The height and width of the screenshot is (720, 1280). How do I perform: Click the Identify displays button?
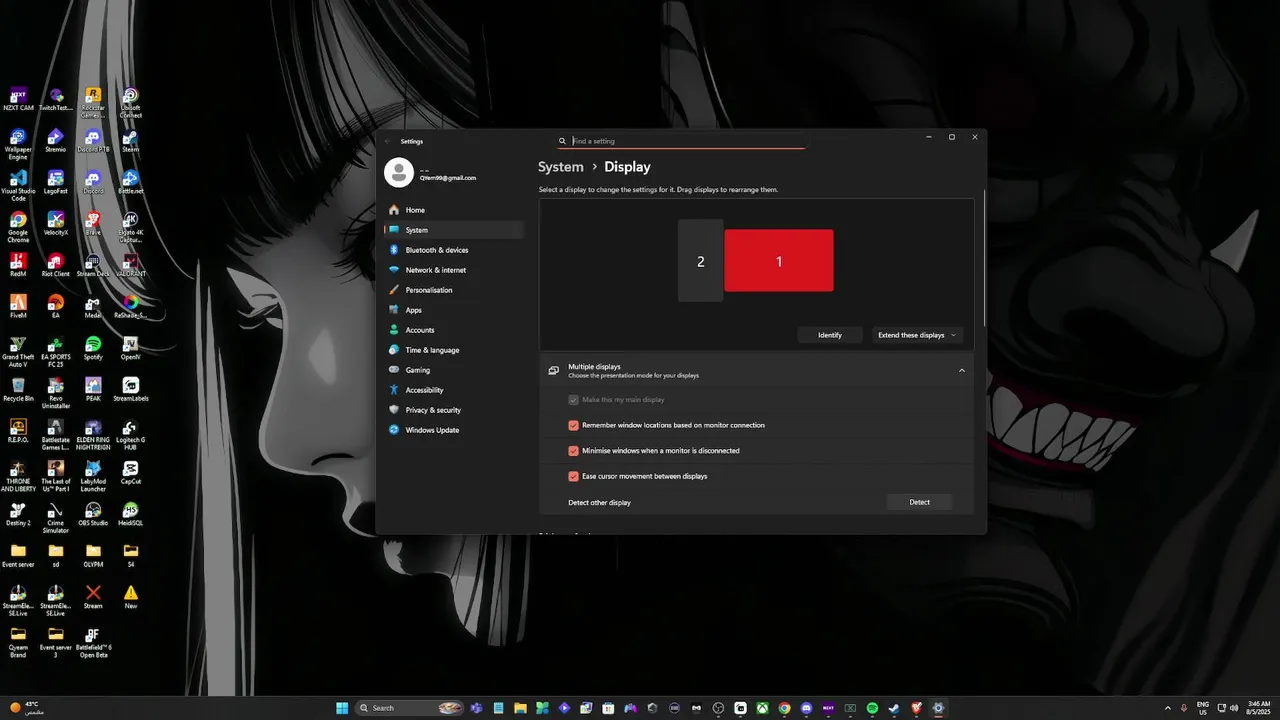pyautogui.click(x=830, y=335)
